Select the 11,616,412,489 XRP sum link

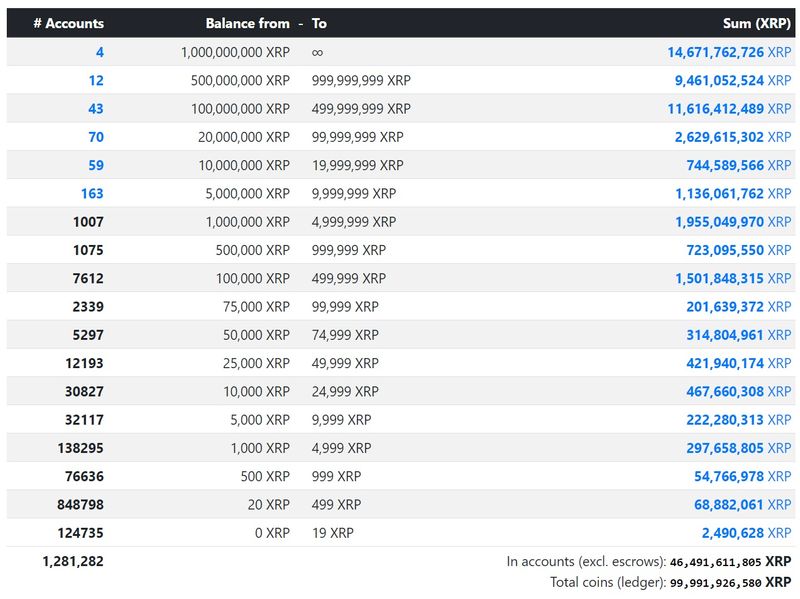pyautogui.click(x=729, y=109)
